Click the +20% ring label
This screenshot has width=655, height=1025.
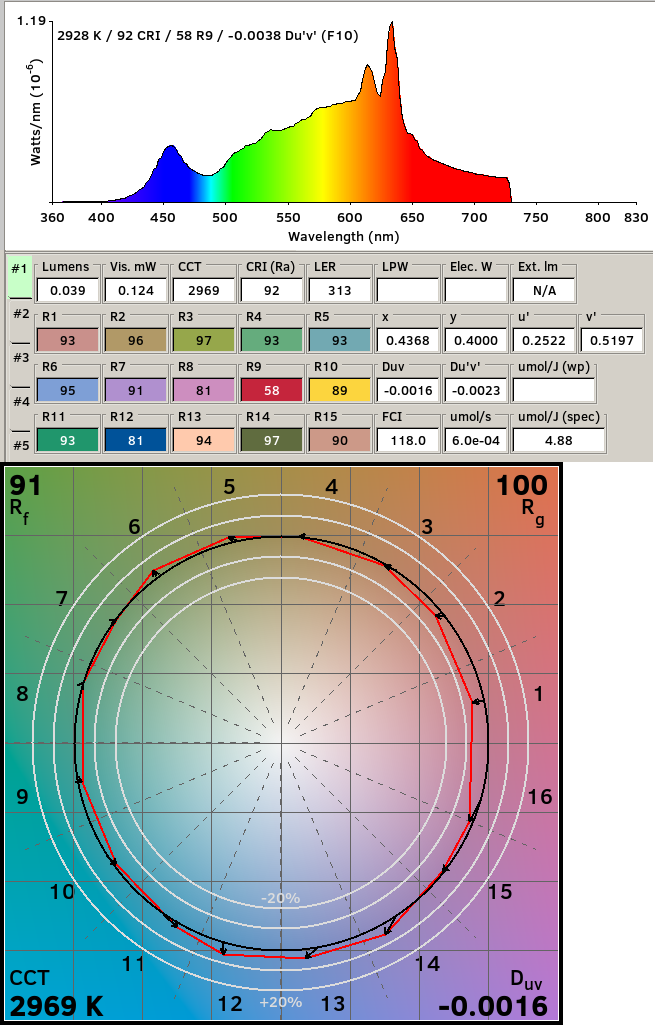pos(280,1002)
